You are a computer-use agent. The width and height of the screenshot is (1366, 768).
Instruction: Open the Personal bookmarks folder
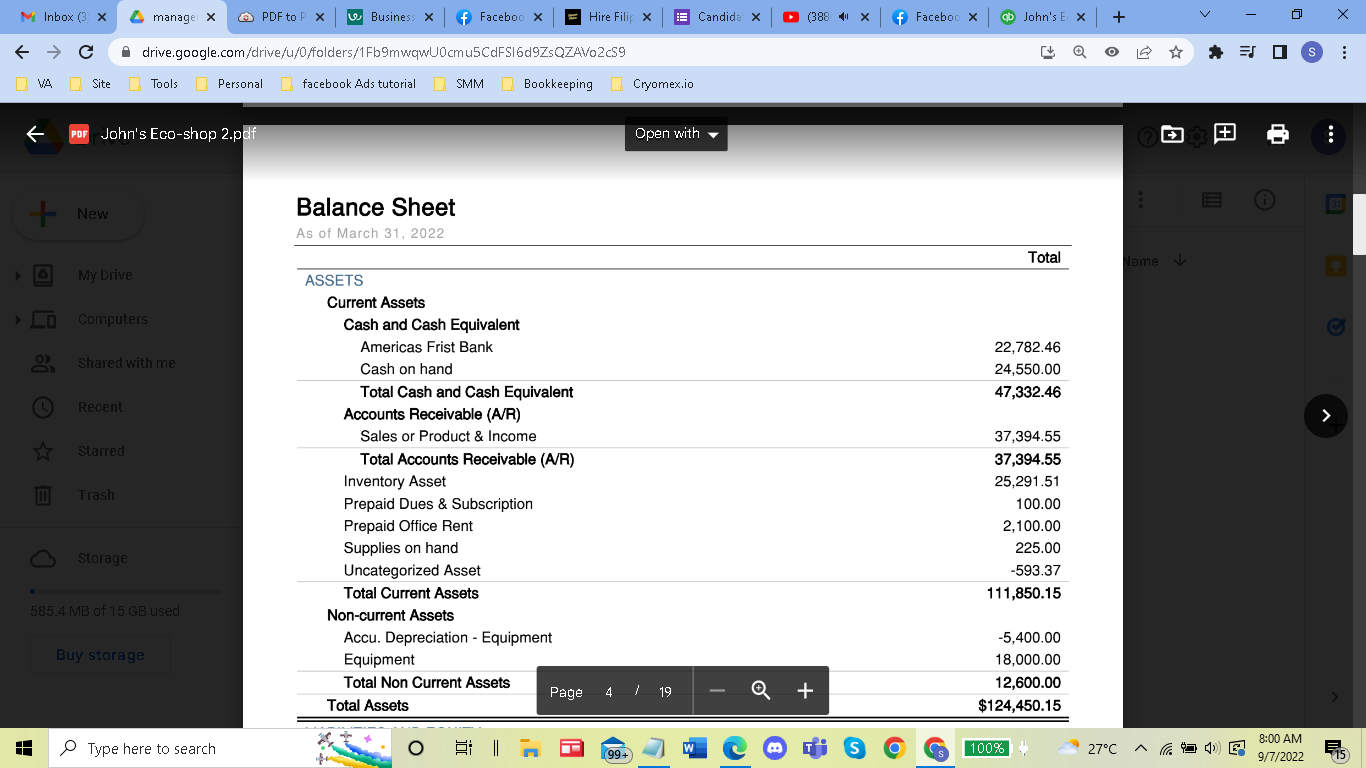230,84
